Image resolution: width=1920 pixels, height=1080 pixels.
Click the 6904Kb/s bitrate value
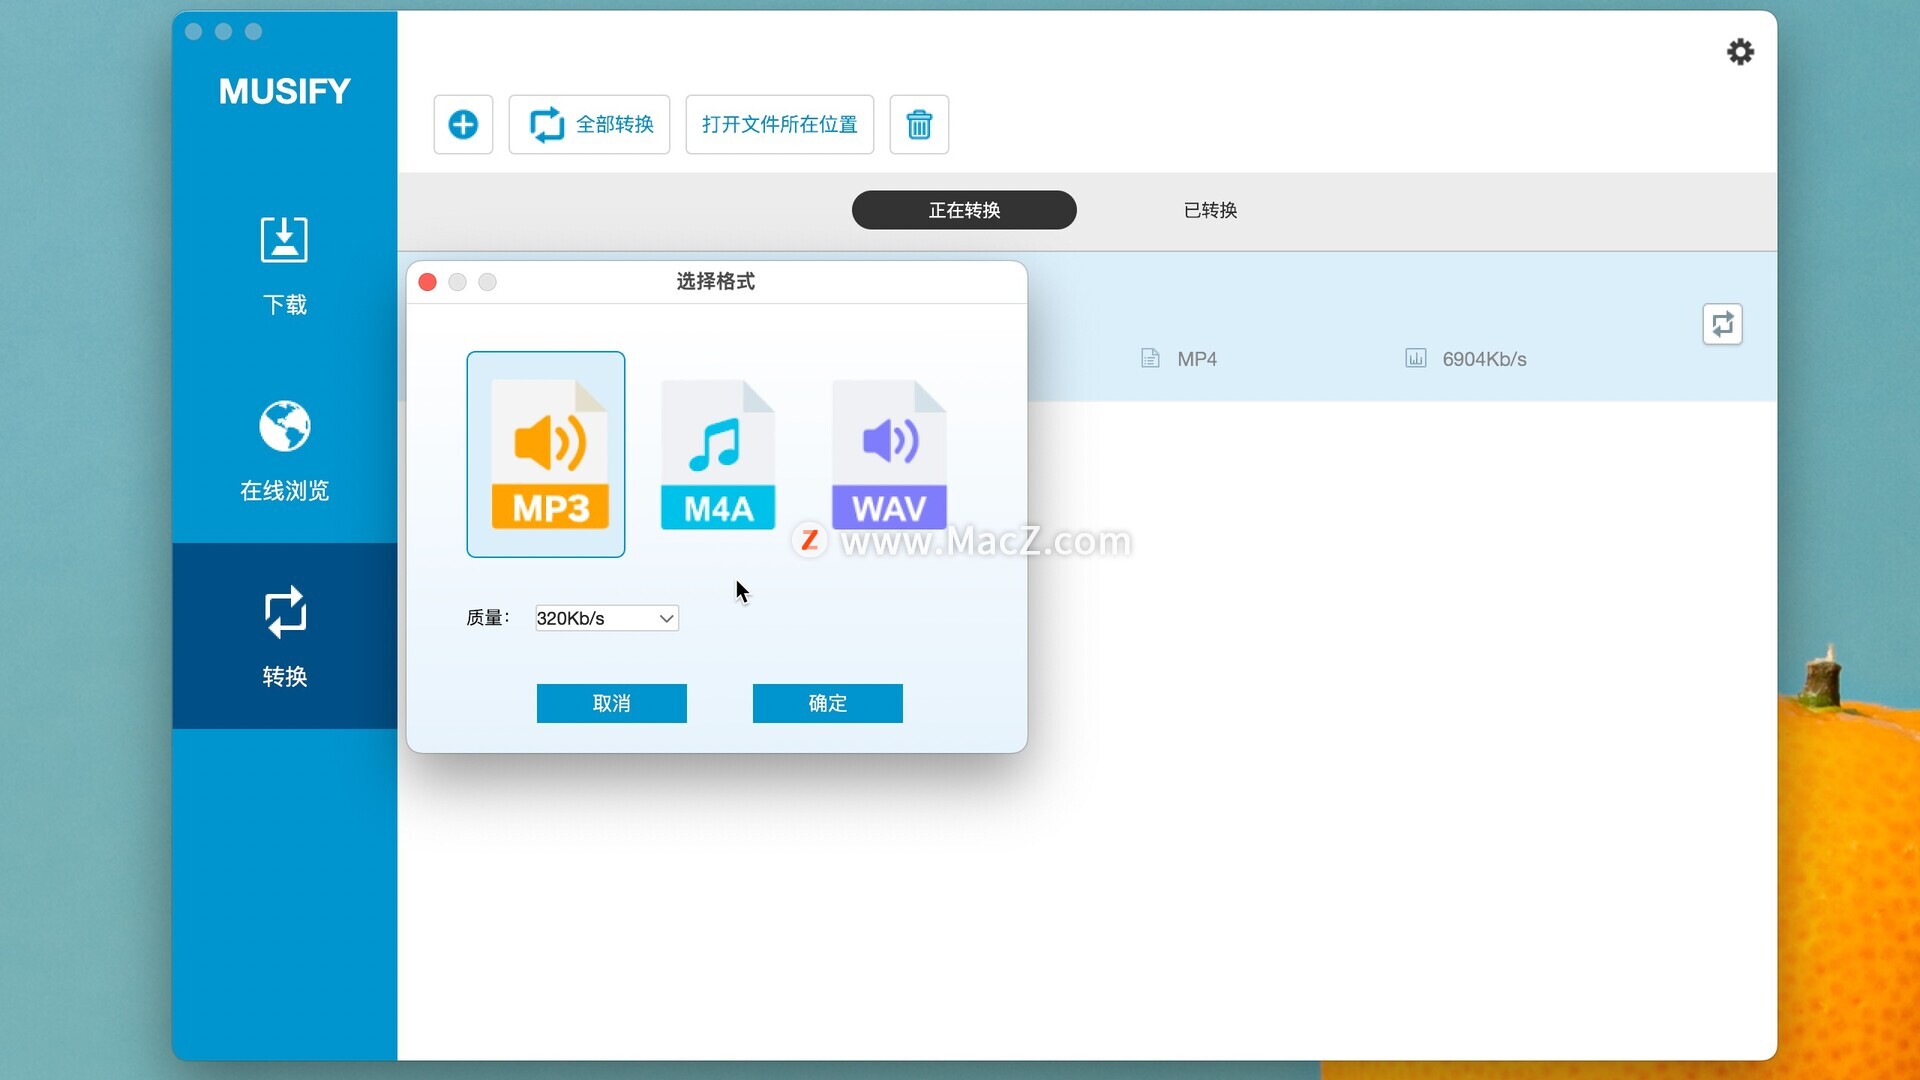[x=1484, y=359]
